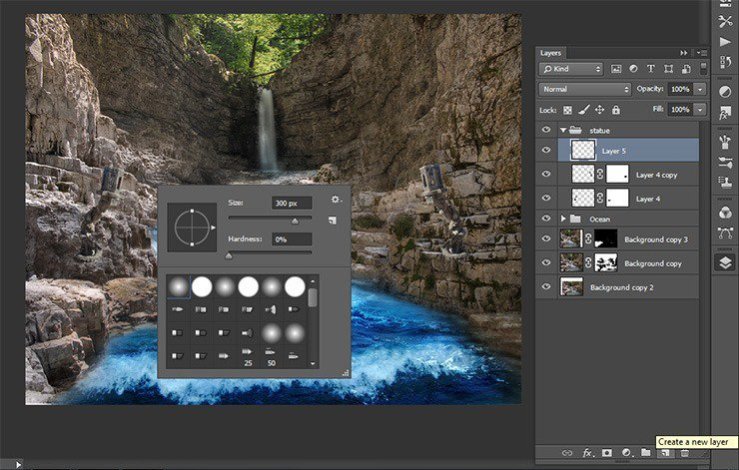Click the lock position (move) icon
The image size is (739, 470).
599,109
